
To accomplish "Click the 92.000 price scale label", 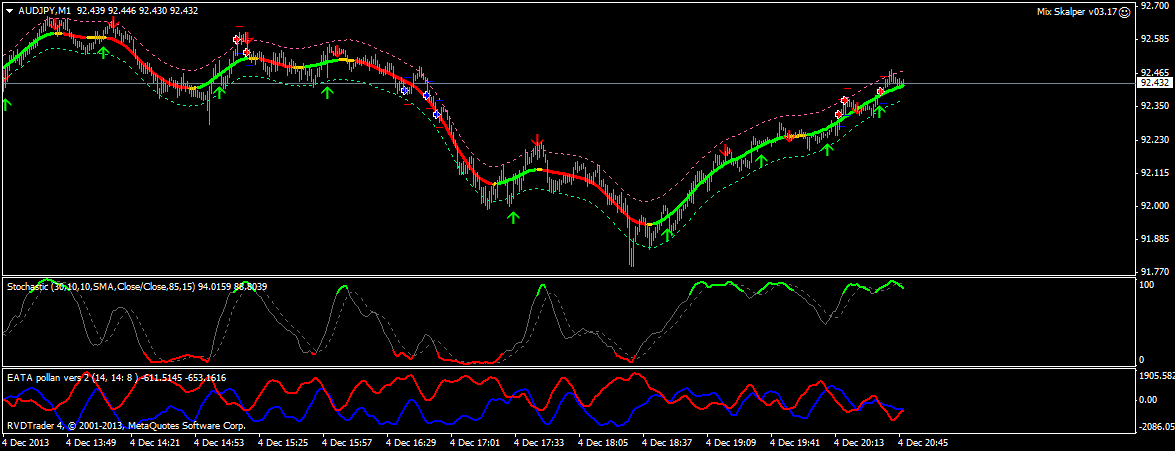I will point(1154,206).
